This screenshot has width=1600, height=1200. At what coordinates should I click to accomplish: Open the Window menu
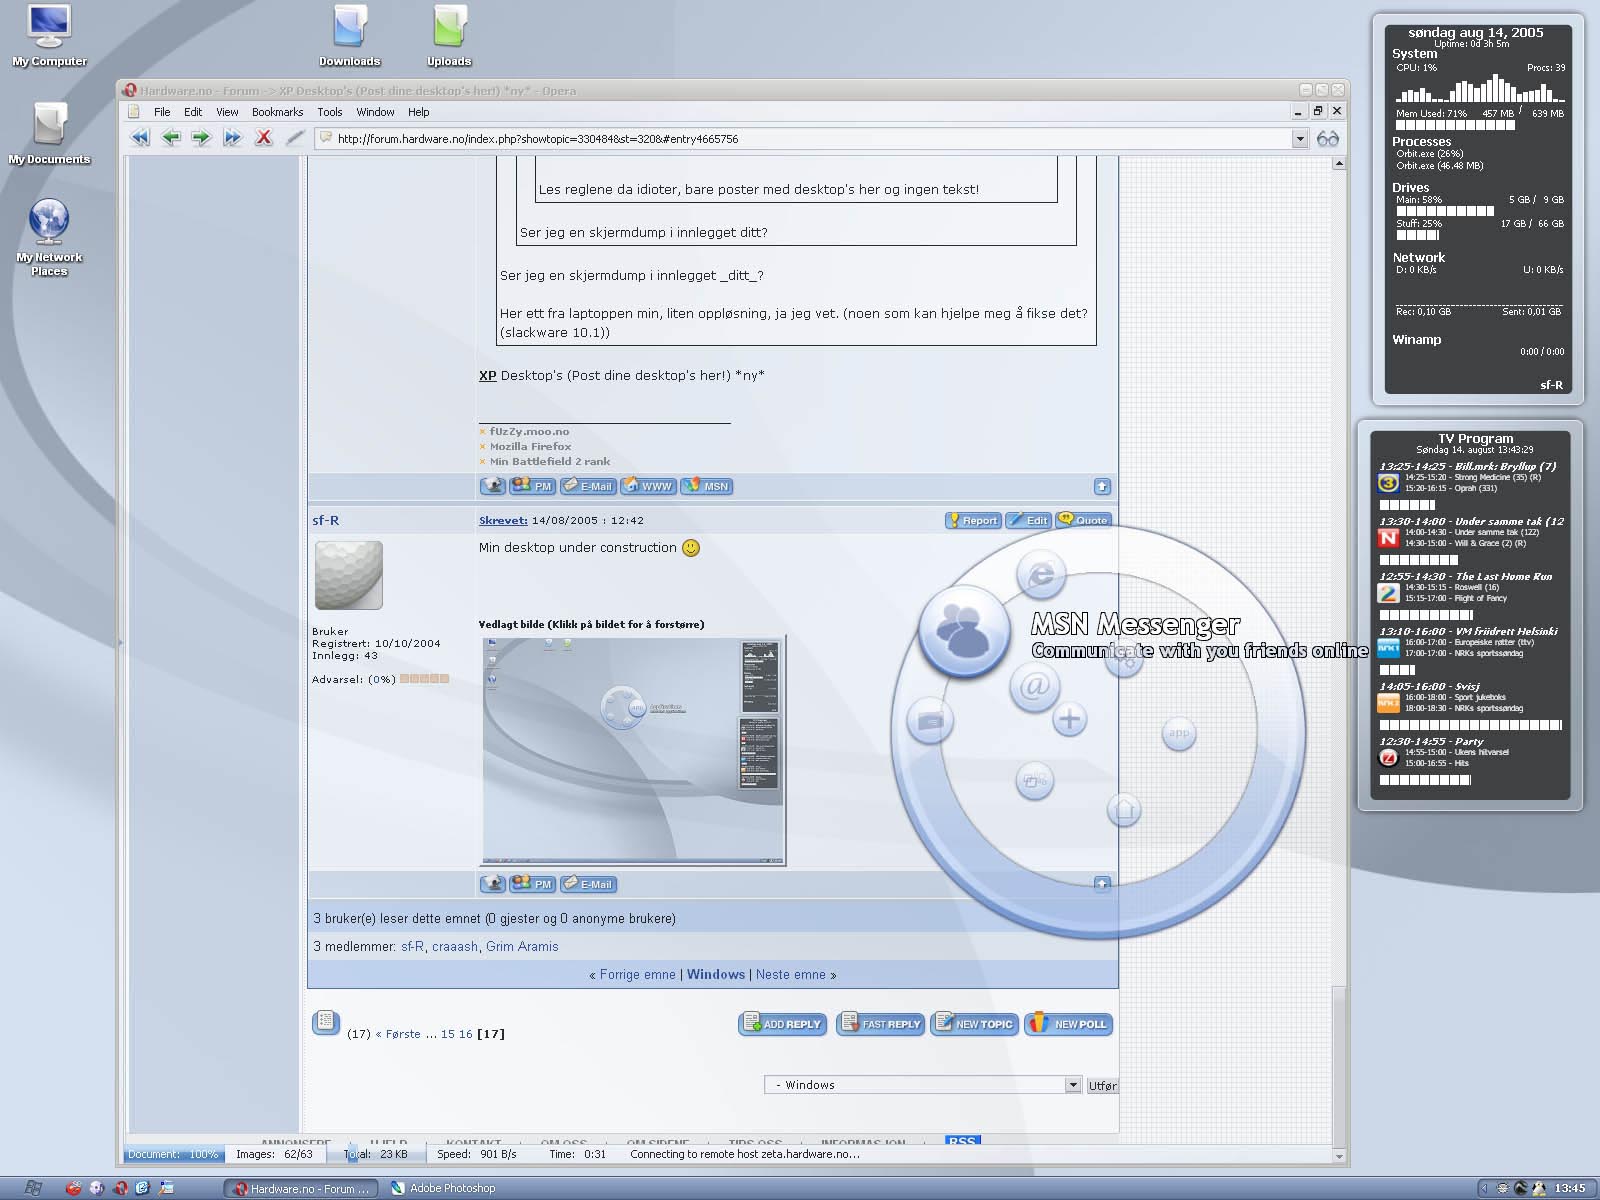point(375,112)
